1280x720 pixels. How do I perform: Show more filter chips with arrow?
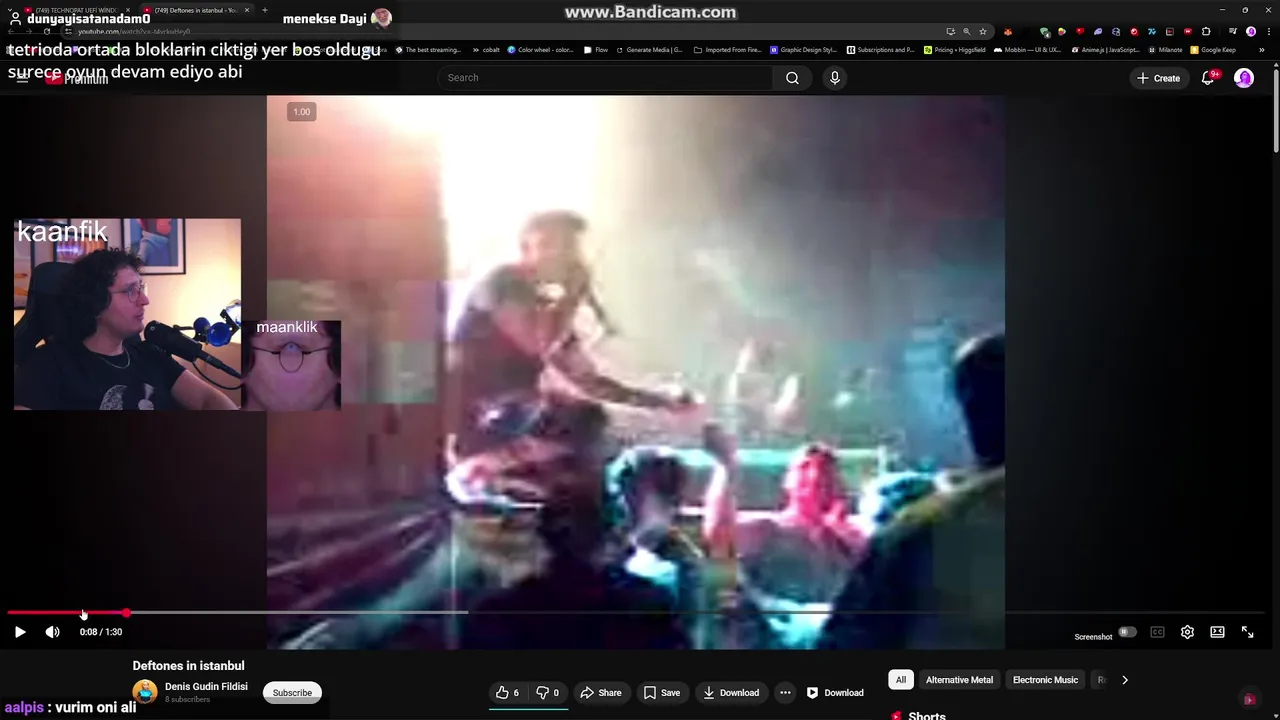1124,680
